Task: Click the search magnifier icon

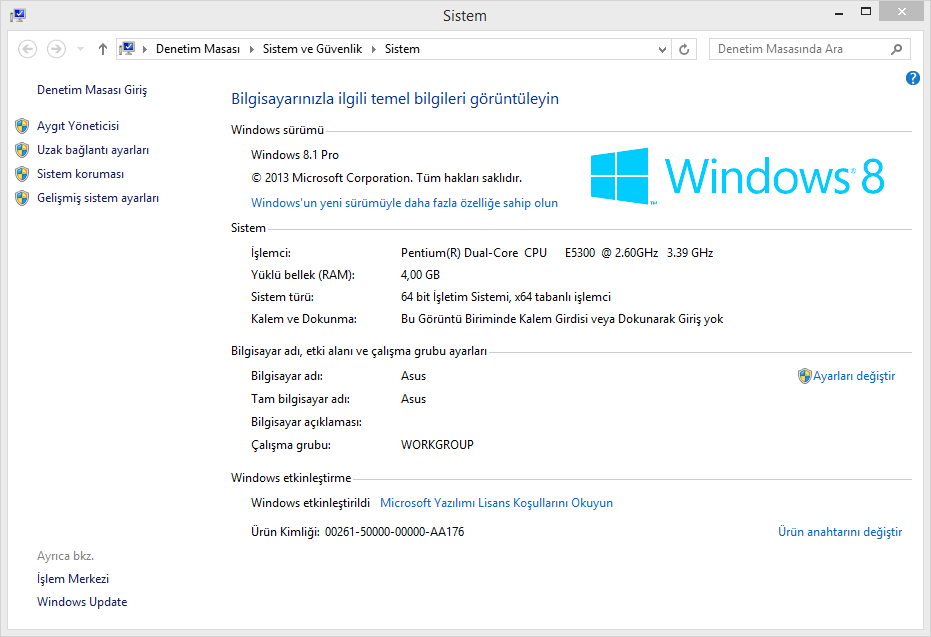Action: [x=897, y=49]
